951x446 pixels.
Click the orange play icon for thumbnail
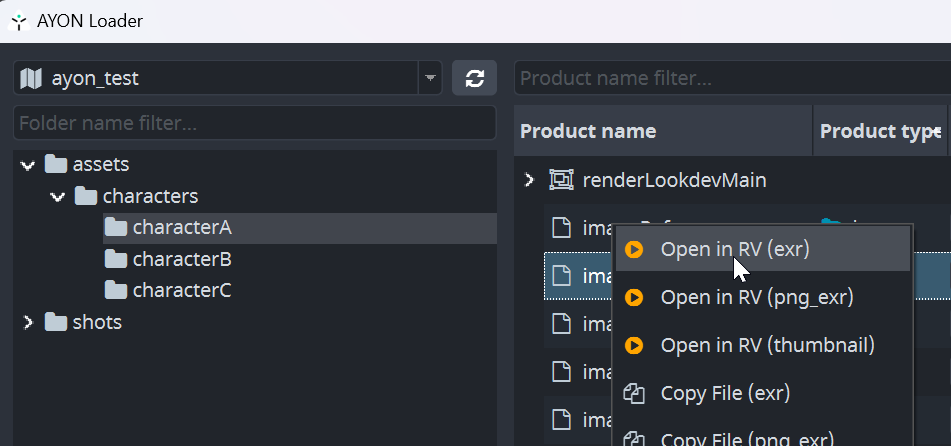[633, 346]
